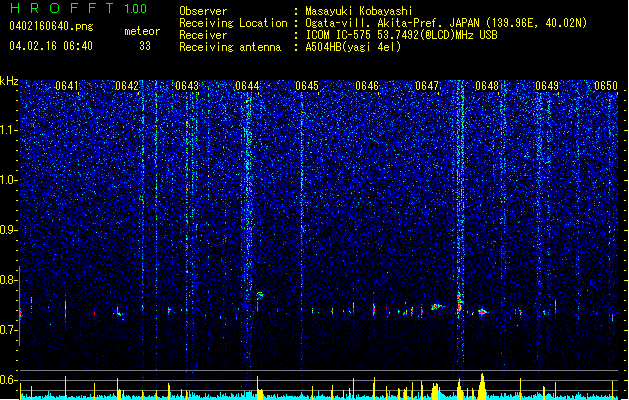Click the 'Receiver' field label
The height and width of the screenshot is (400, 629).
(203, 35)
